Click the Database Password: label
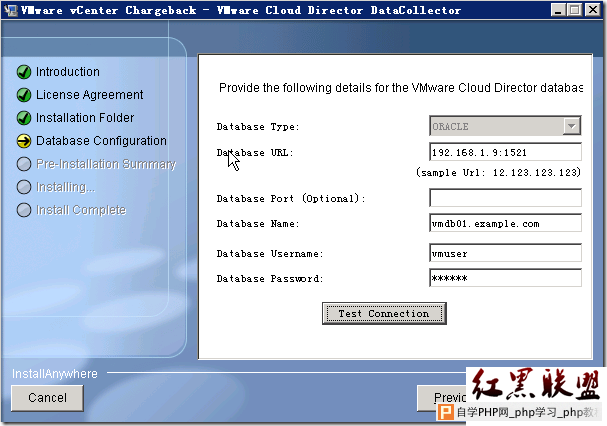Image resolution: width=607 pixels, height=426 pixels. 270,278
